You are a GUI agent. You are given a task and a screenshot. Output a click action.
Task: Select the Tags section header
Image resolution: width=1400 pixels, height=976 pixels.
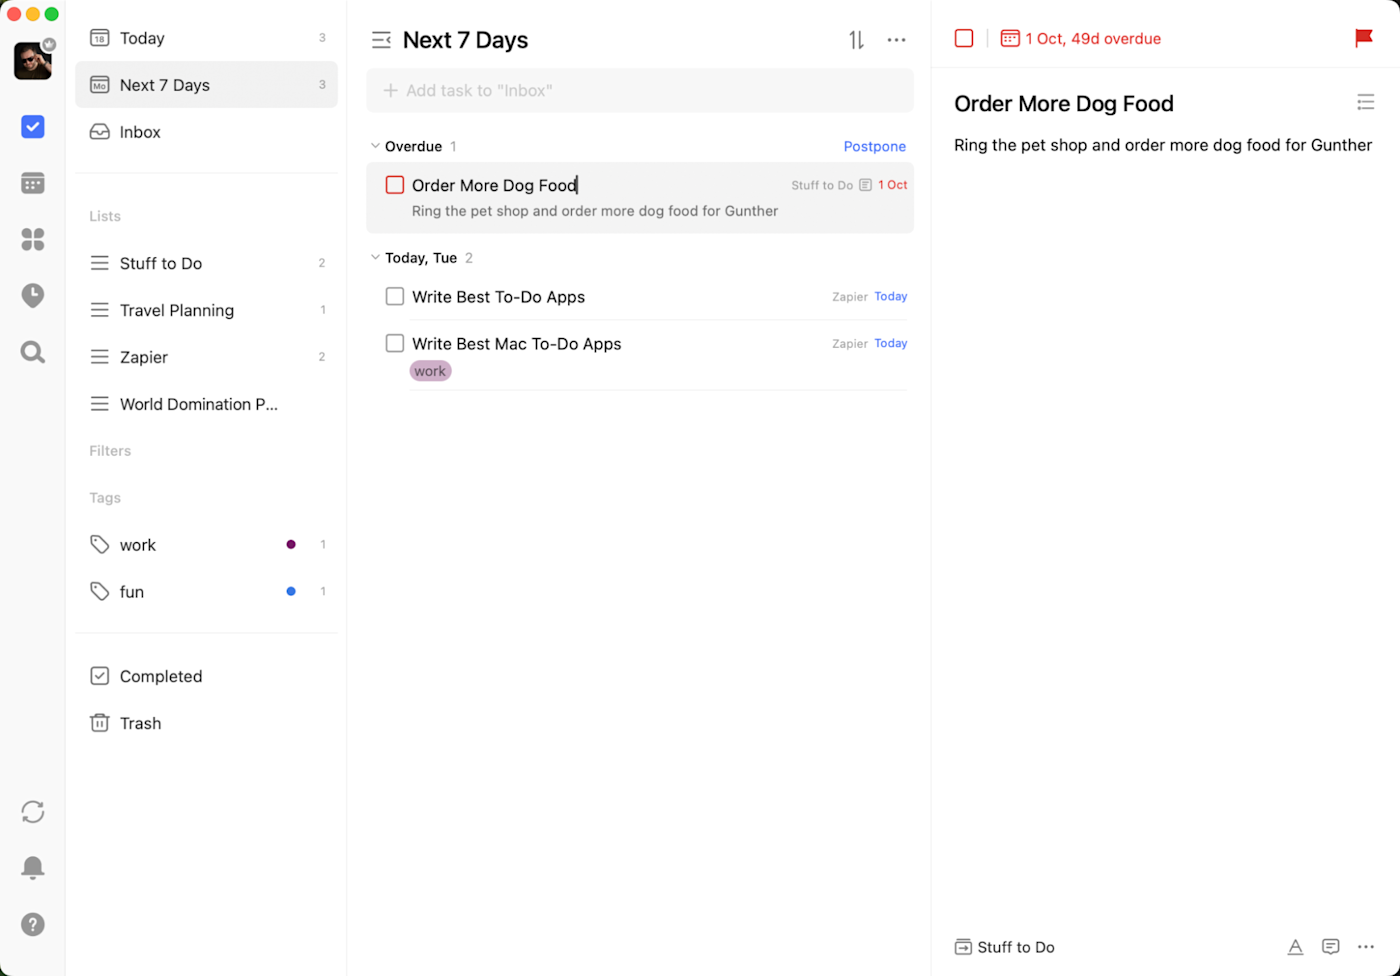click(105, 498)
